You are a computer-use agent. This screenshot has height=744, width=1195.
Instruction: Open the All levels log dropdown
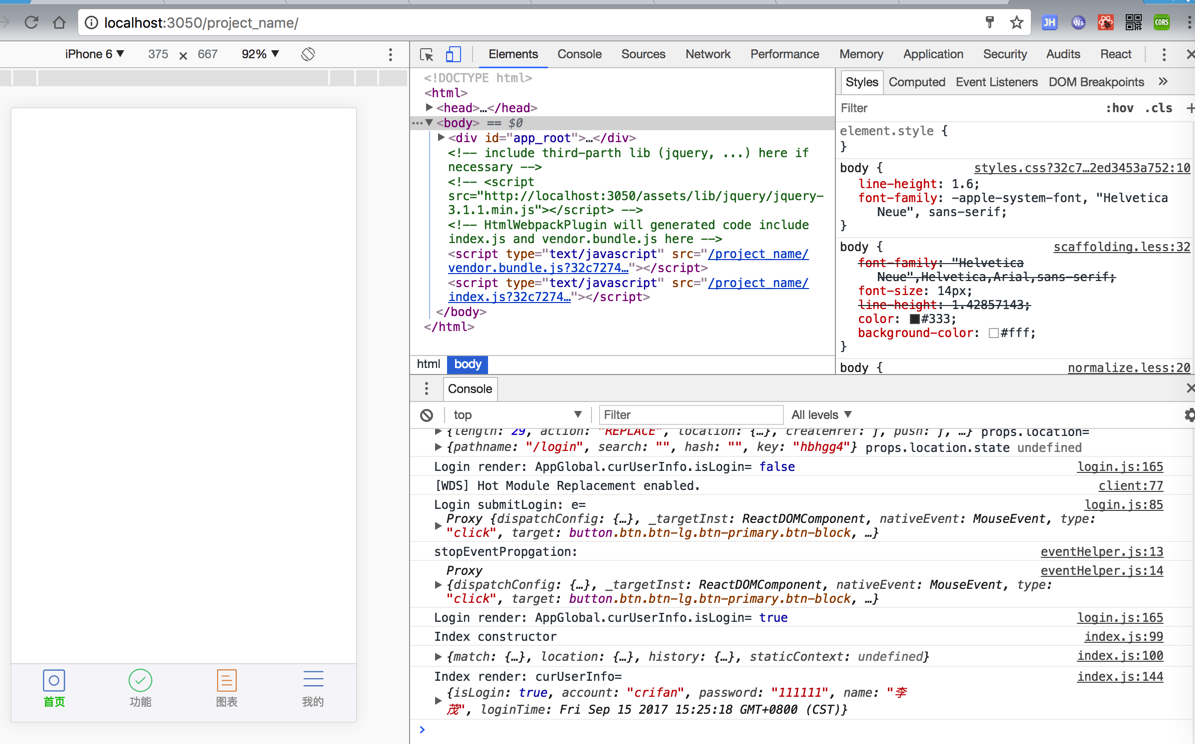coord(821,415)
